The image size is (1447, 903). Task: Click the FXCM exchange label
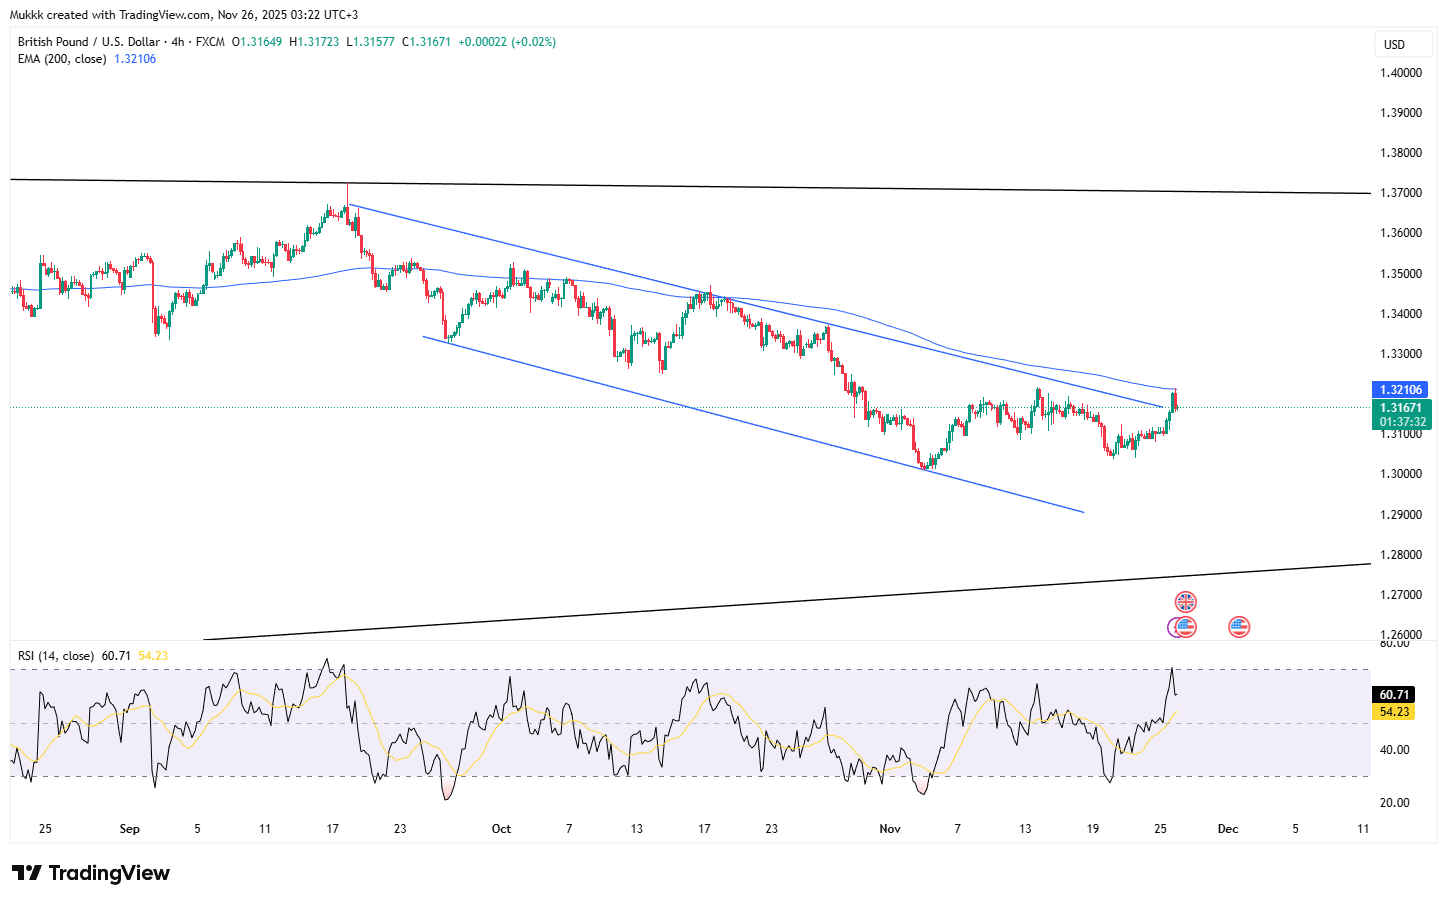tap(210, 42)
